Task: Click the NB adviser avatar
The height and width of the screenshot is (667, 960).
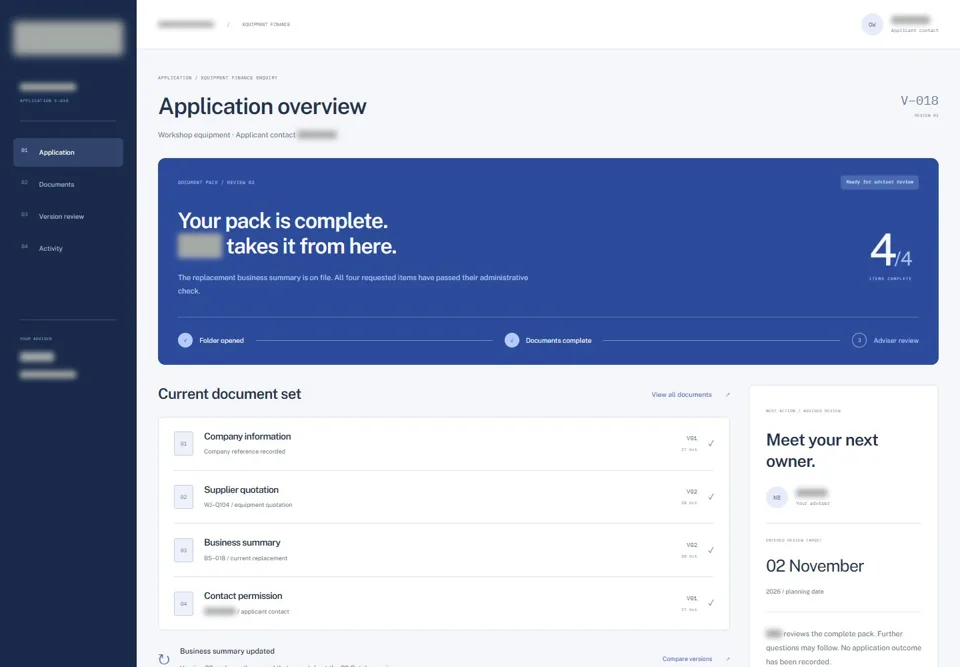Action: (776, 497)
